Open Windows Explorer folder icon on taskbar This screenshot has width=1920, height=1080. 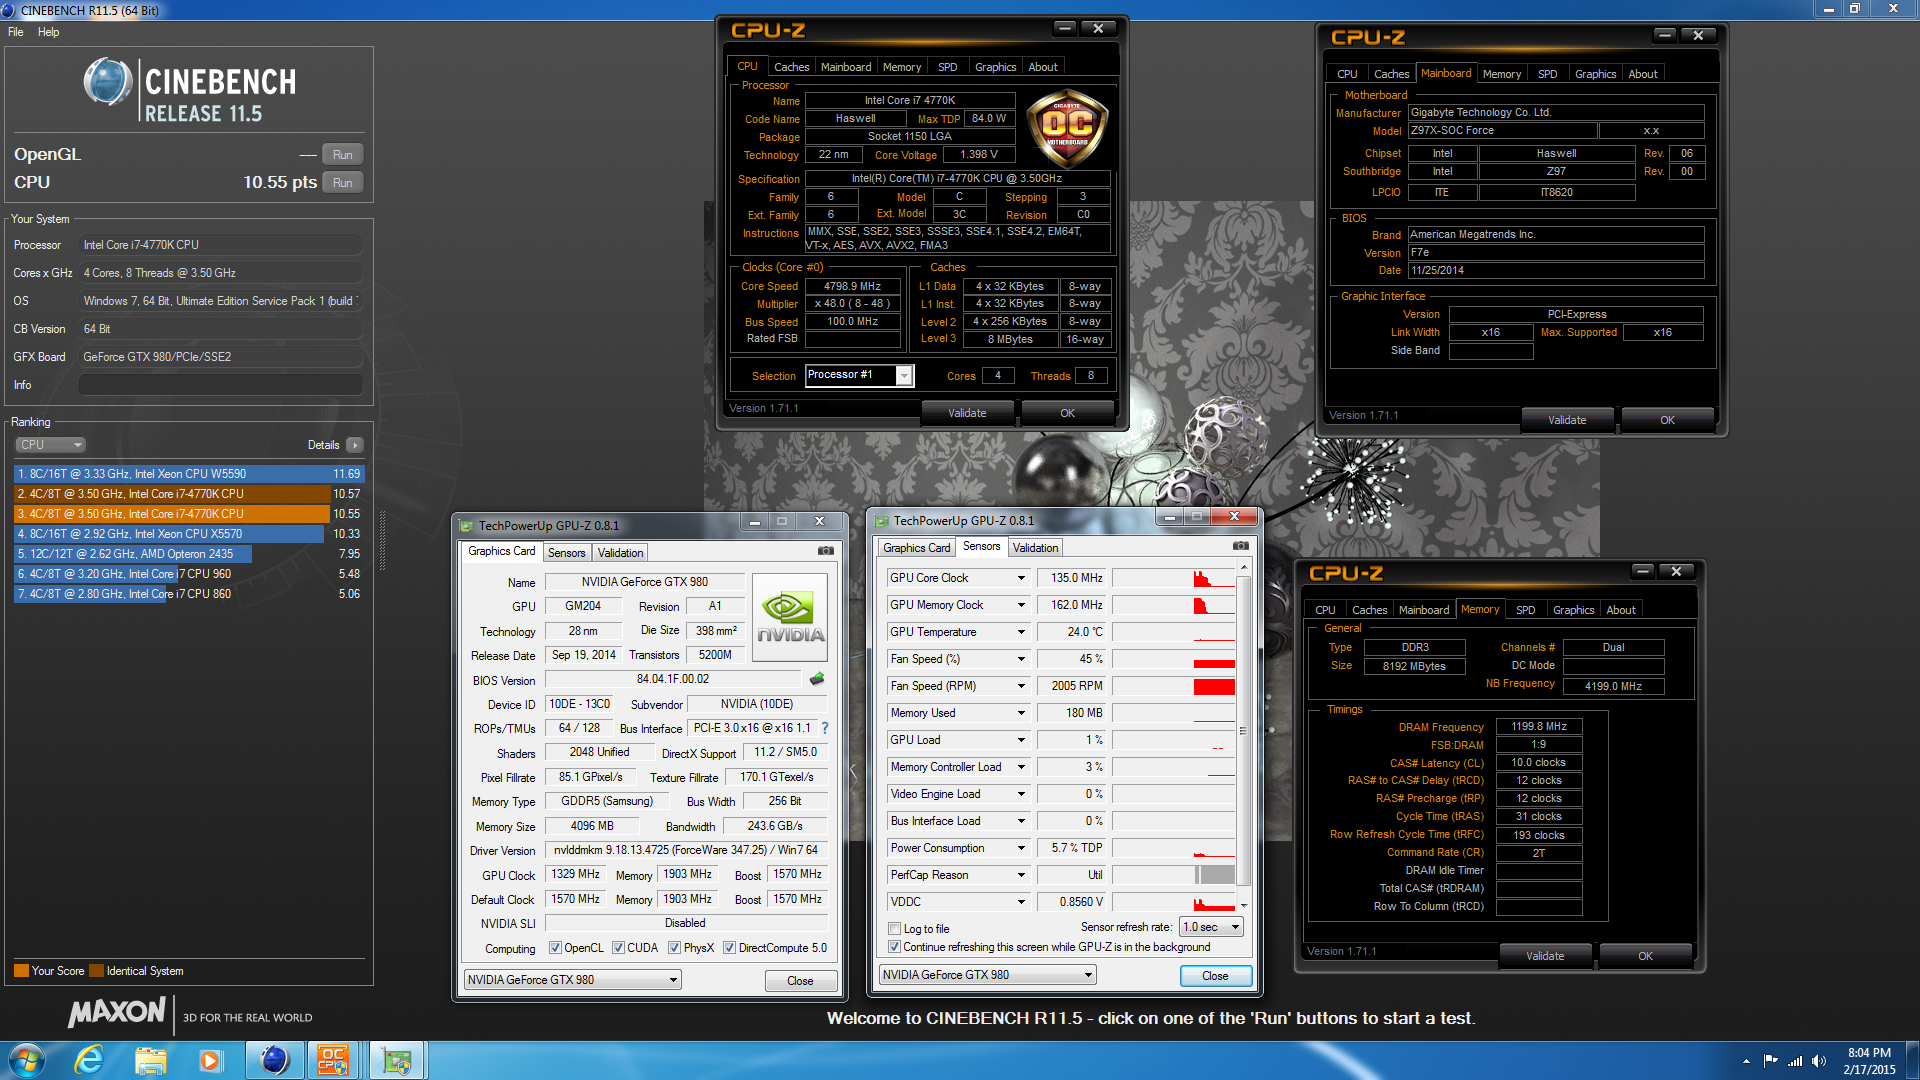coord(150,1060)
